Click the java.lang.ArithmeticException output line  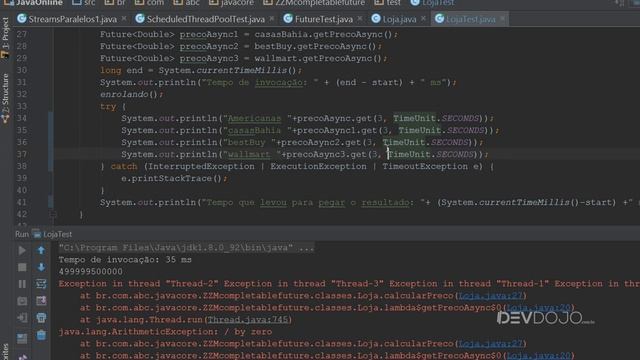pyautogui.click(x=165, y=331)
